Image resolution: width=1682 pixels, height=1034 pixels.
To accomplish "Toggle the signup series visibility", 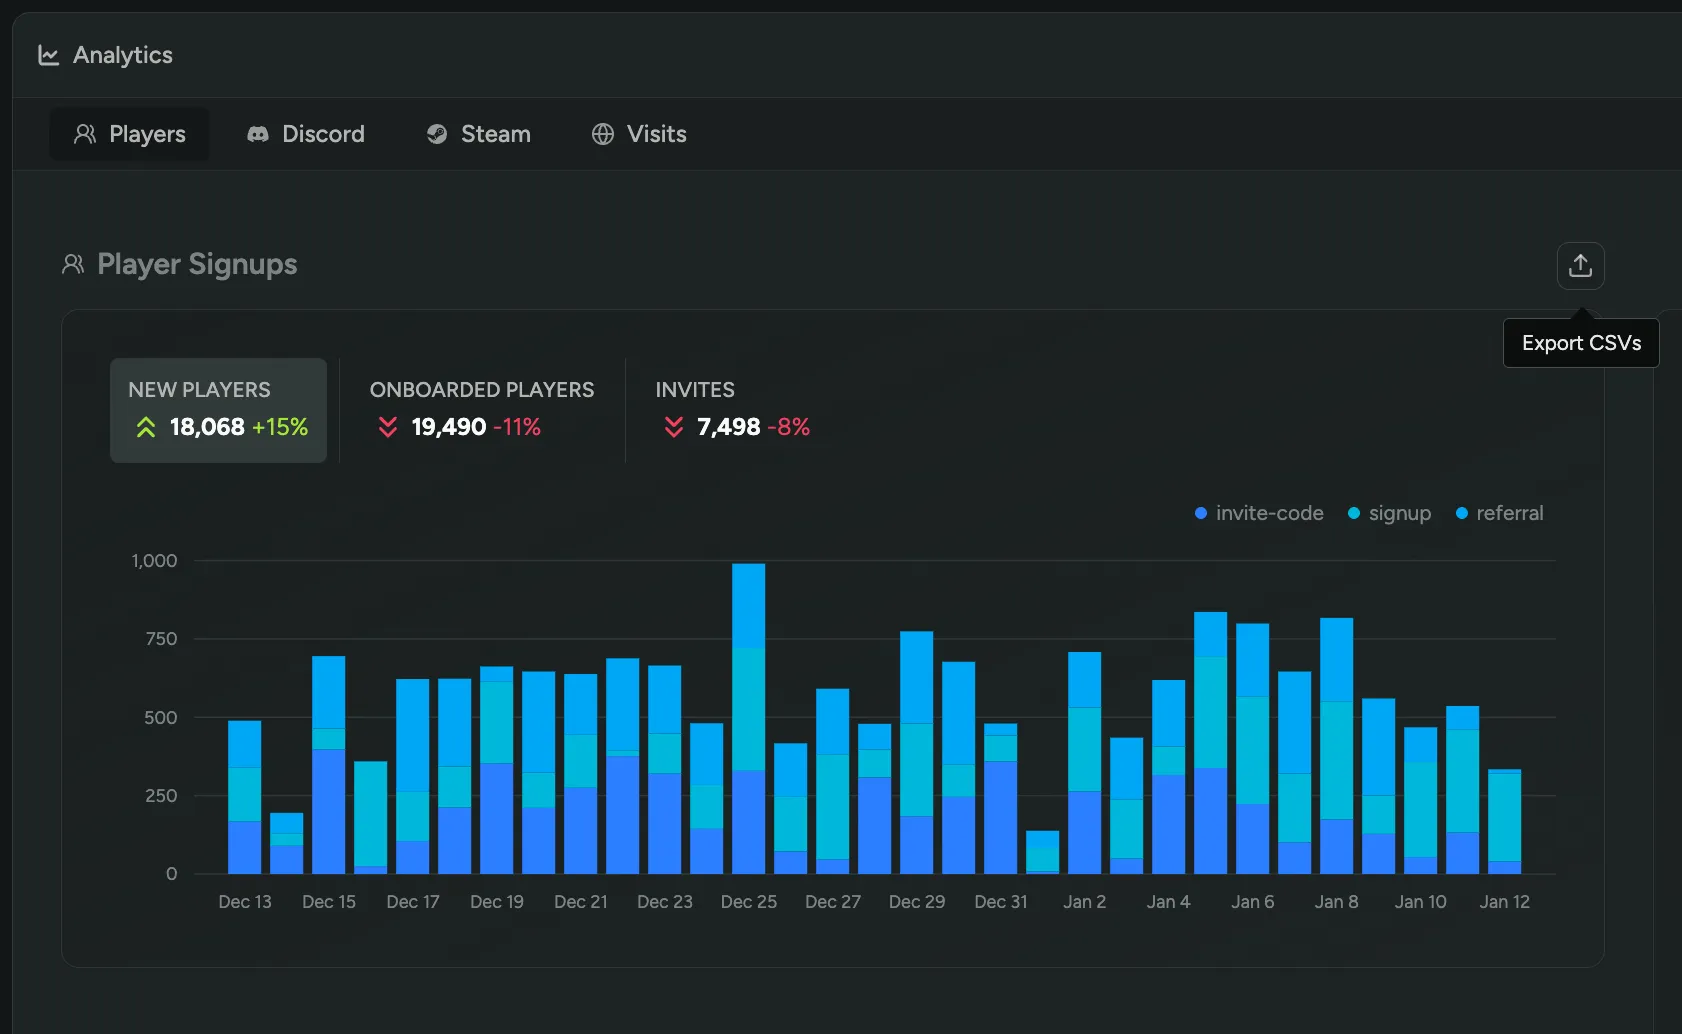I will pos(1390,513).
